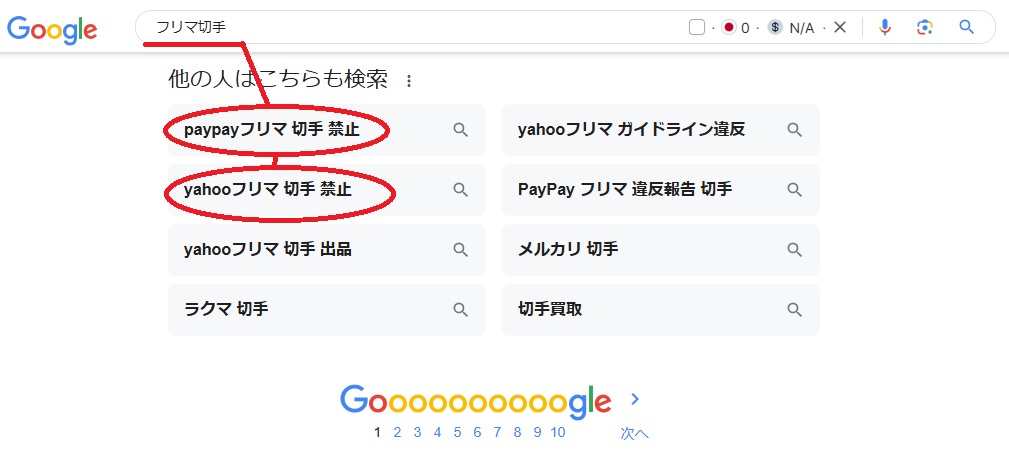Click magnifier icon in paypayフリマ 切手 禁止 row
Viewport: 1009px width, 451px height.
point(461,130)
